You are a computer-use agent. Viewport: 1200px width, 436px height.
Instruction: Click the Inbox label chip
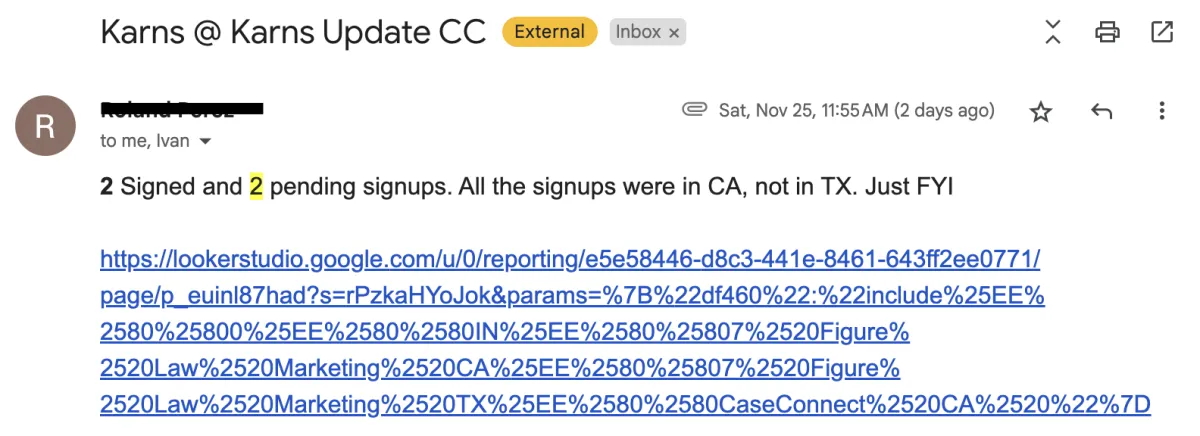(x=638, y=32)
